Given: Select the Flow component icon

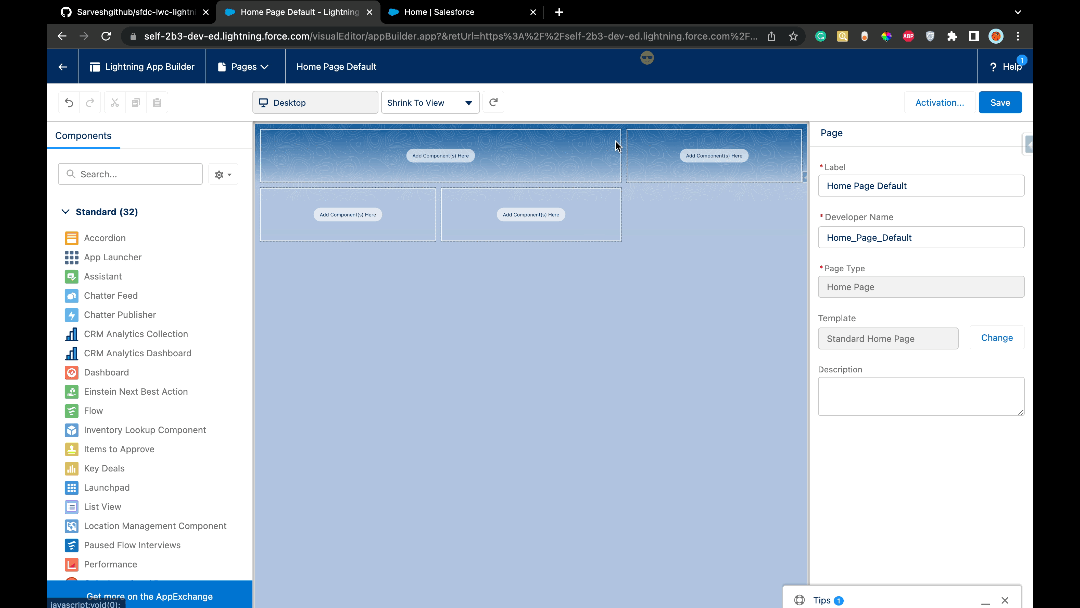Looking at the screenshot, I should coord(72,411).
